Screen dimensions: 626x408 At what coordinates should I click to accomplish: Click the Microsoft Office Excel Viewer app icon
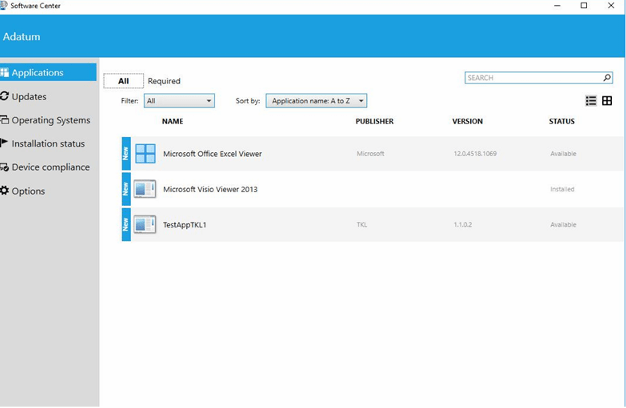[x=145, y=154]
